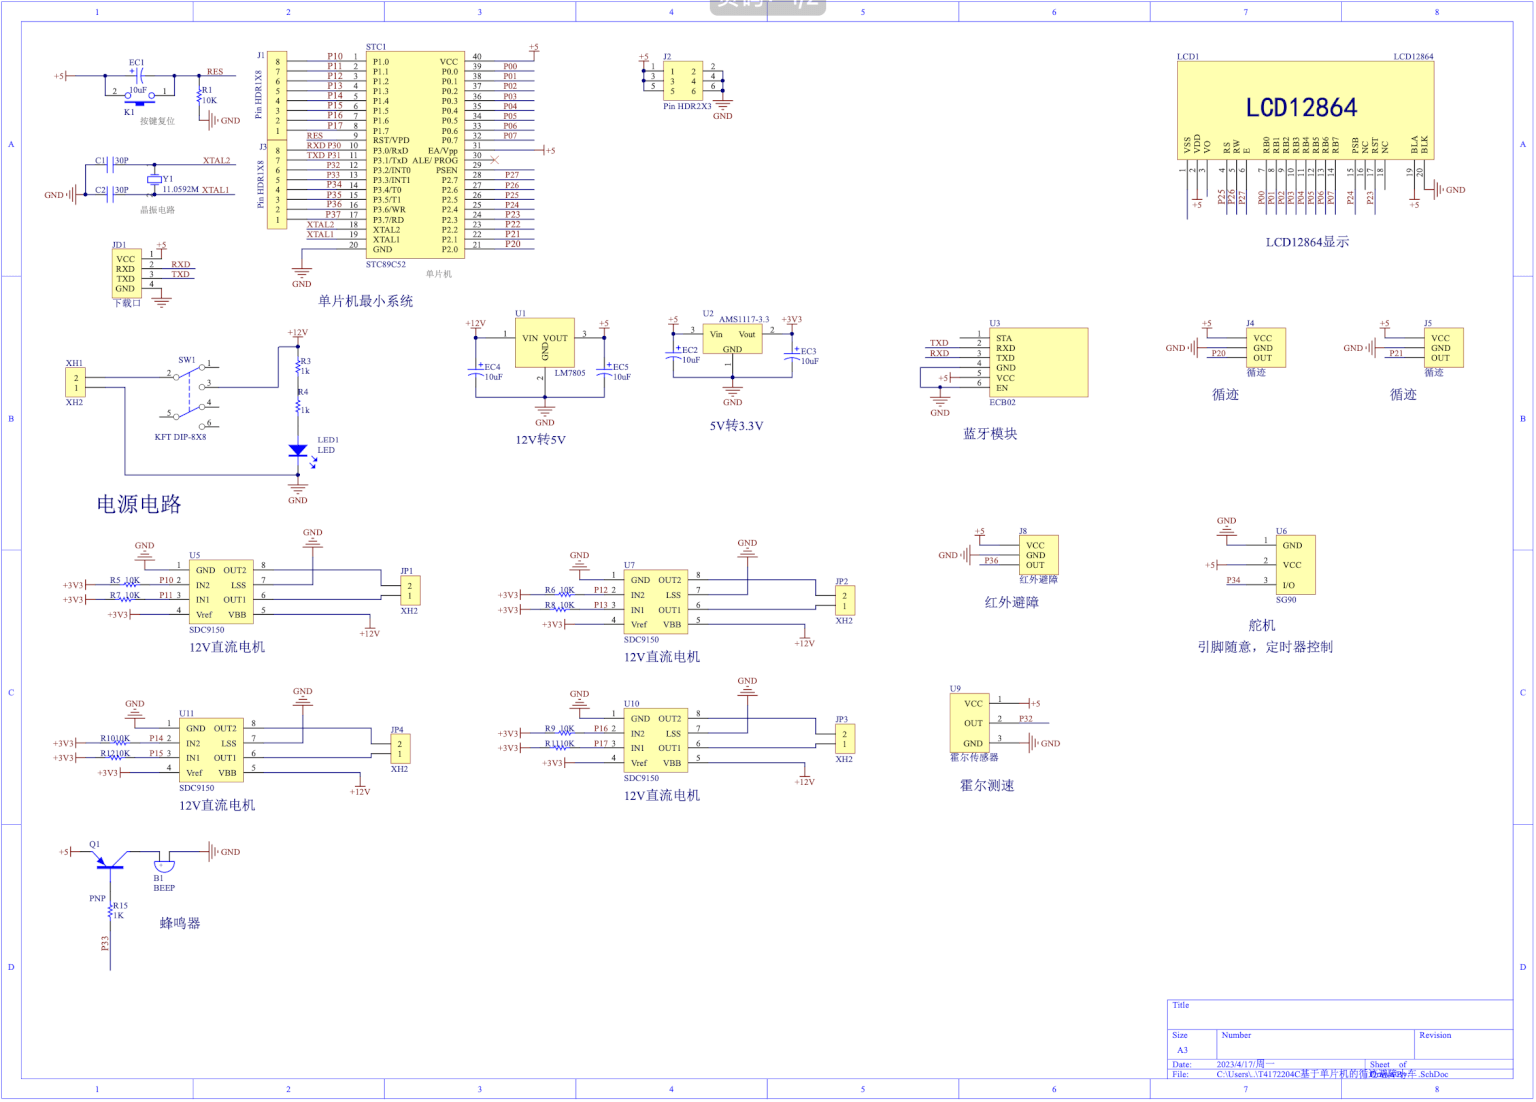Click the '舵机' label
The image size is (1536, 1102).
[x=1262, y=626]
